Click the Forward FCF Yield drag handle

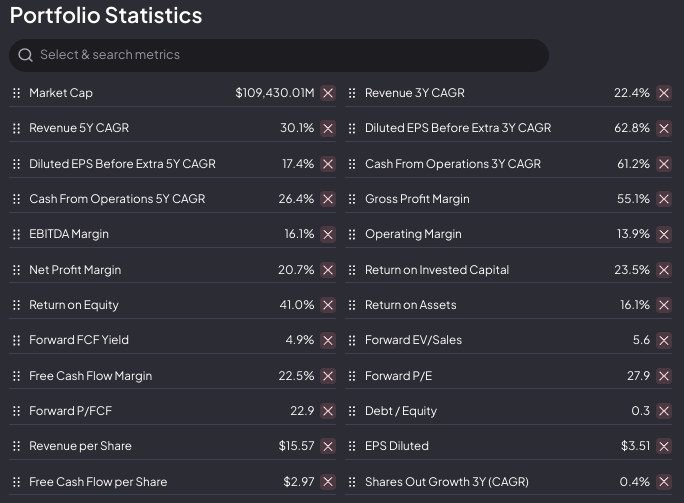point(16,340)
